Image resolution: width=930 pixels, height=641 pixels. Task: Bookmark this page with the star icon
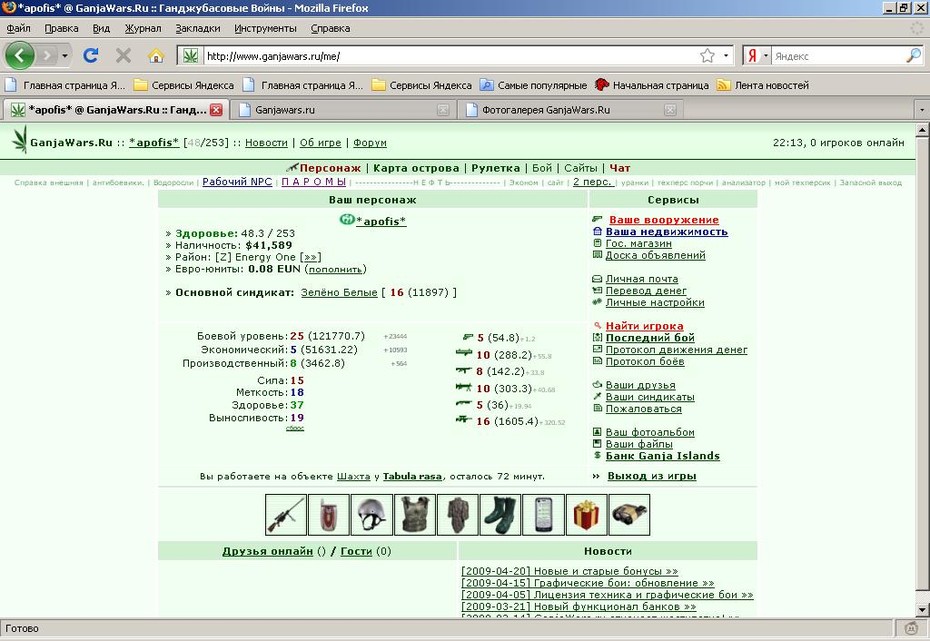(x=707, y=56)
